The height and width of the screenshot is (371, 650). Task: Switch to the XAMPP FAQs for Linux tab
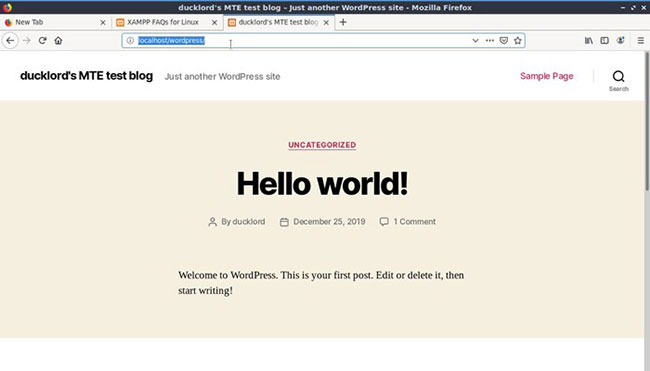[162, 22]
